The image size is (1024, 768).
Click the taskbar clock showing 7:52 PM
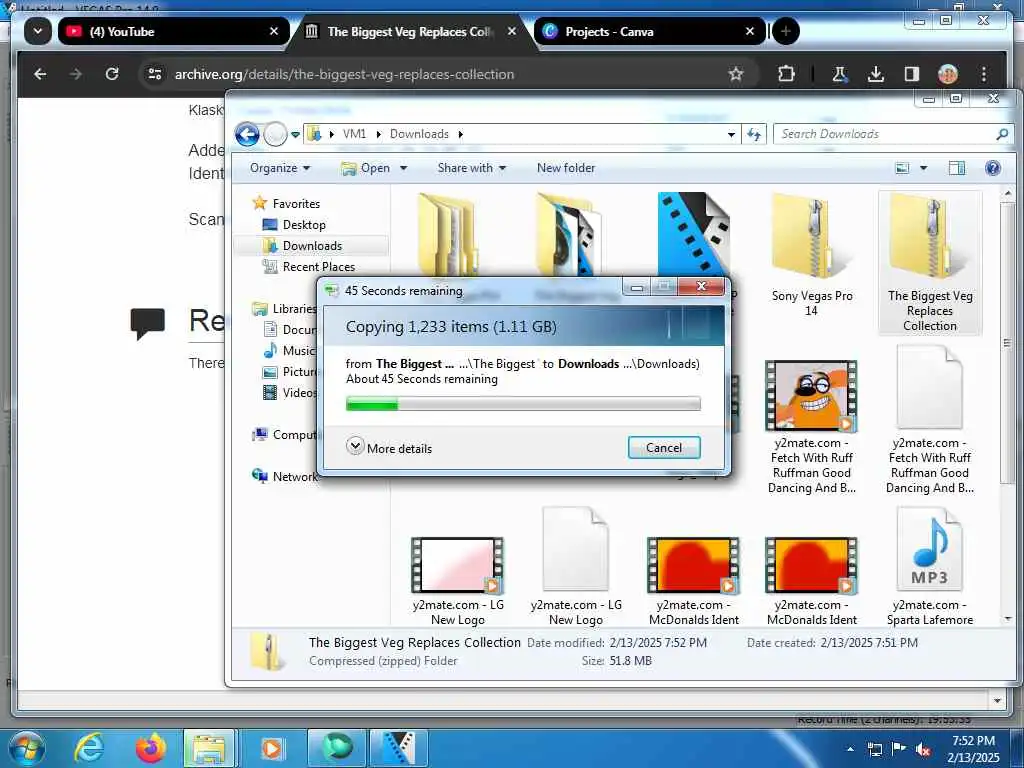point(973,749)
